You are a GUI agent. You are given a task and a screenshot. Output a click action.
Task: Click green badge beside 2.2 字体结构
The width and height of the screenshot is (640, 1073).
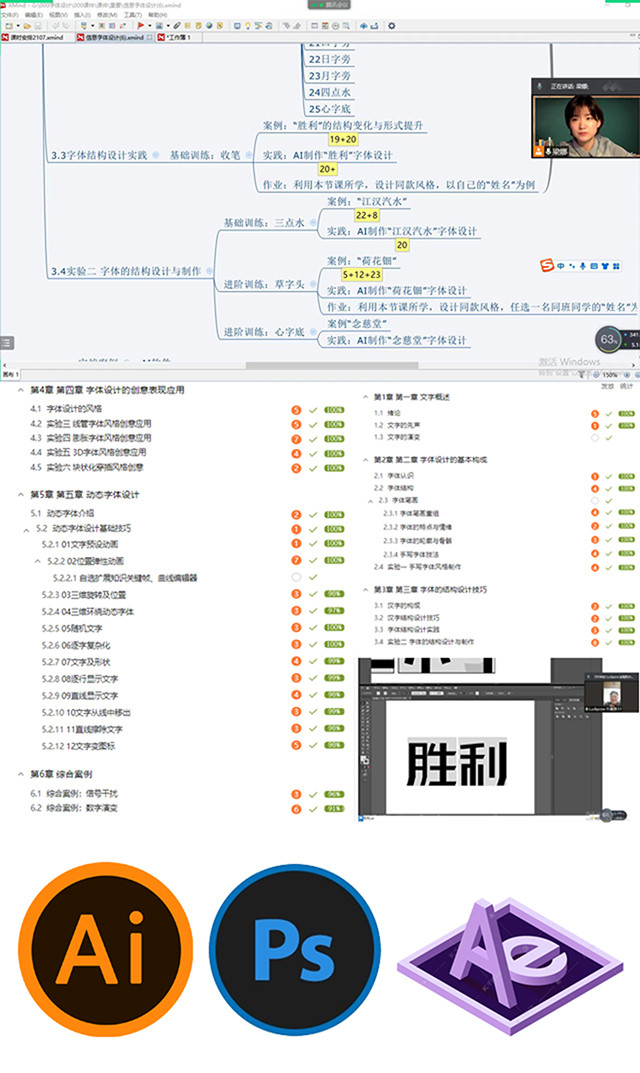tap(626, 489)
